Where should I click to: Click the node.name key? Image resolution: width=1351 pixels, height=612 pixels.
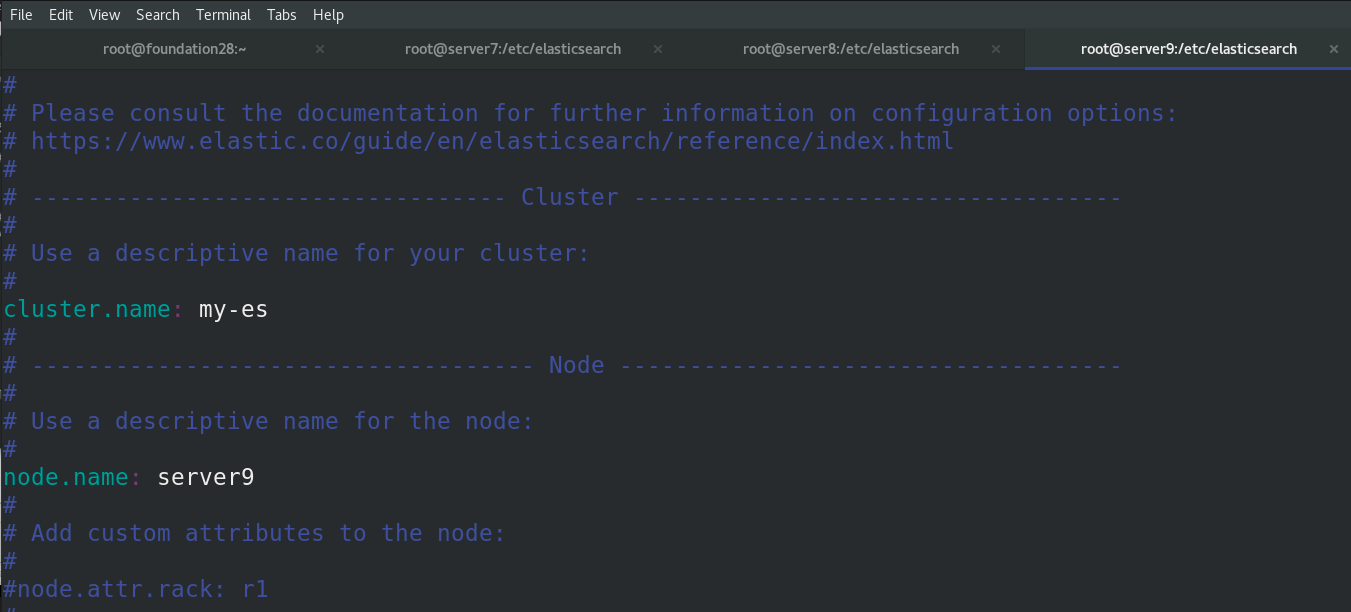(x=66, y=477)
